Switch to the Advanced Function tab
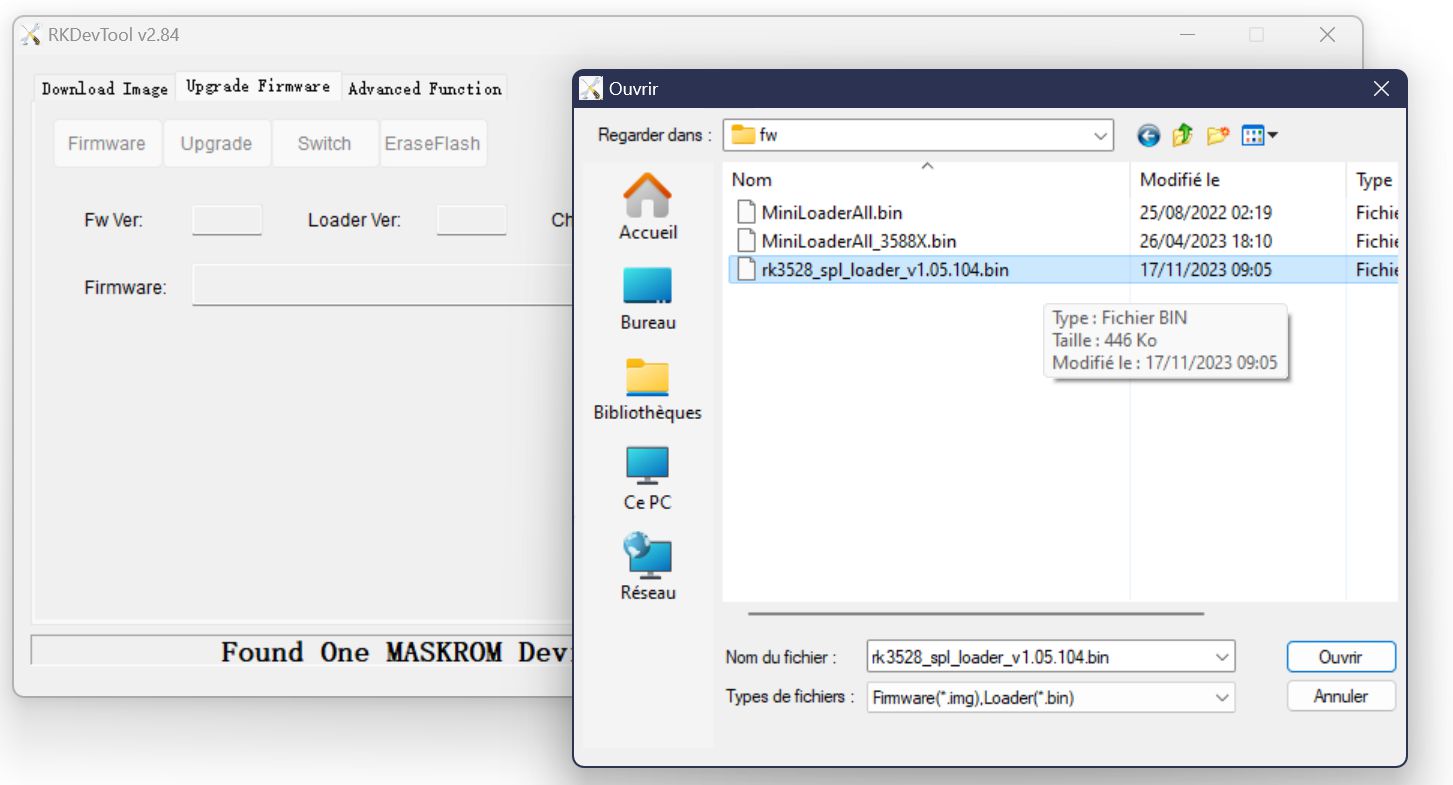1453x785 pixels. point(425,88)
